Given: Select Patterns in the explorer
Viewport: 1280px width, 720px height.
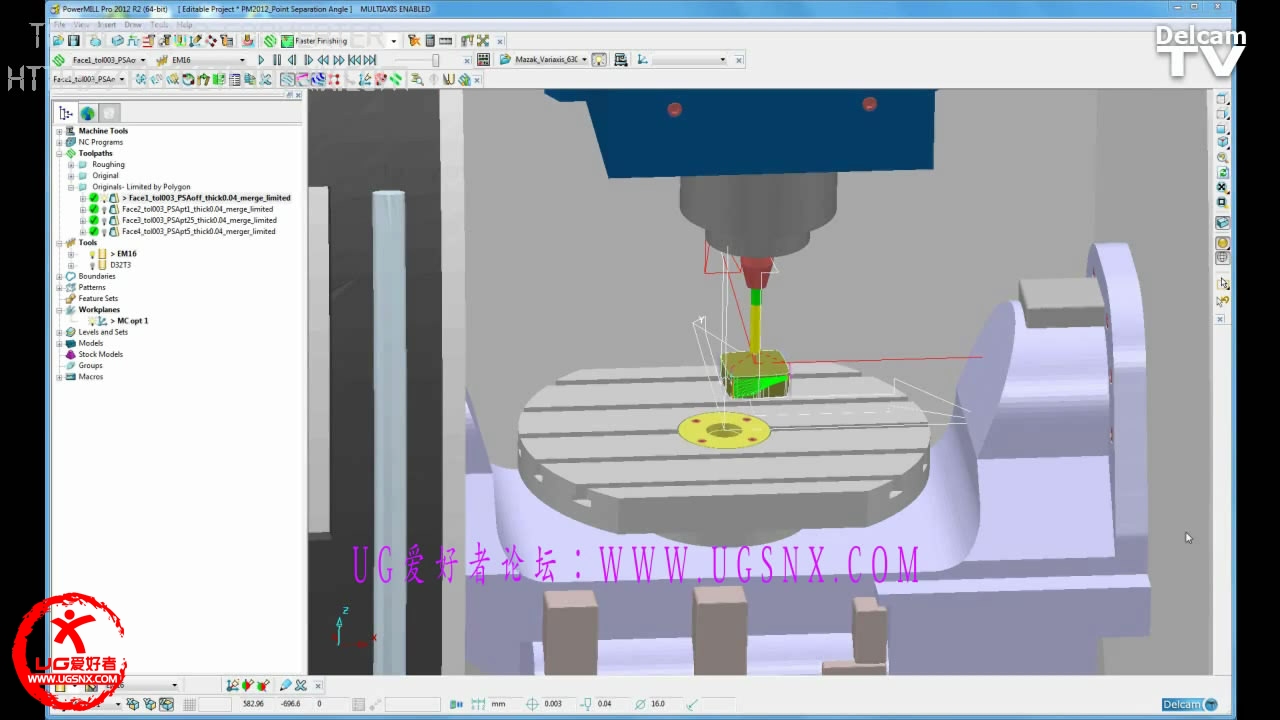Looking at the screenshot, I should point(92,287).
